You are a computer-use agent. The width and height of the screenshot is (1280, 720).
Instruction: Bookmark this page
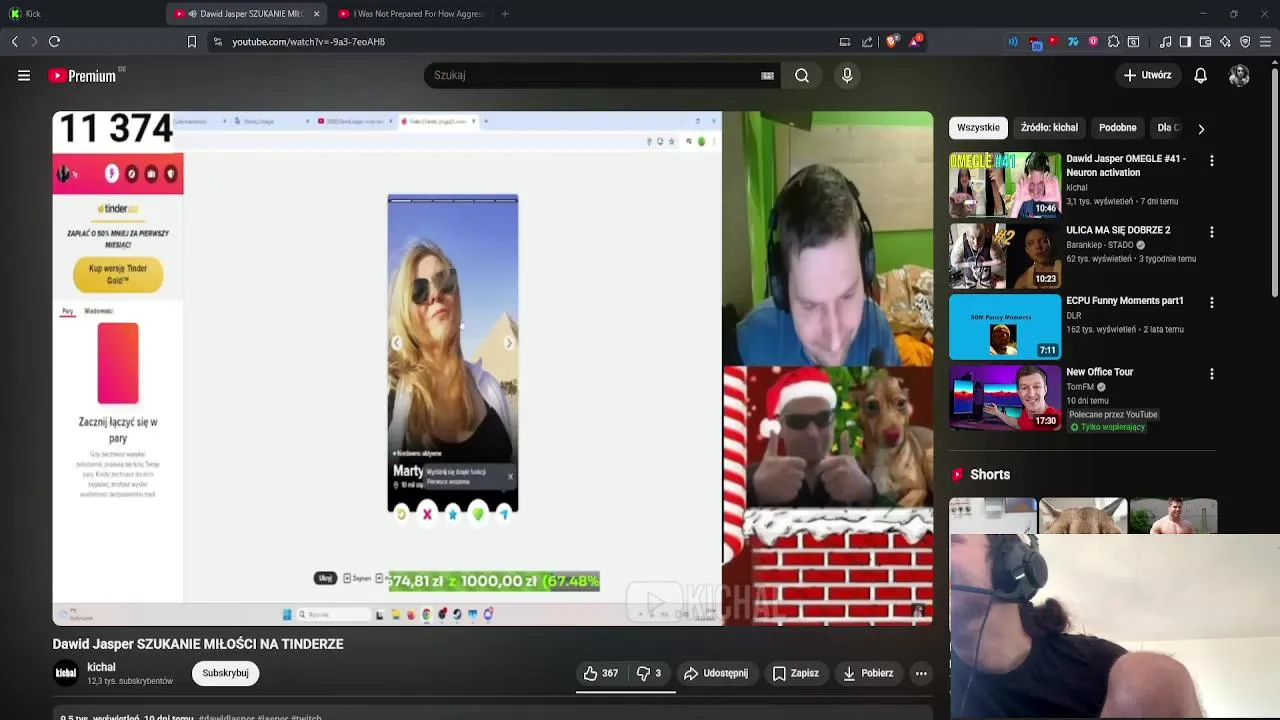[192, 42]
